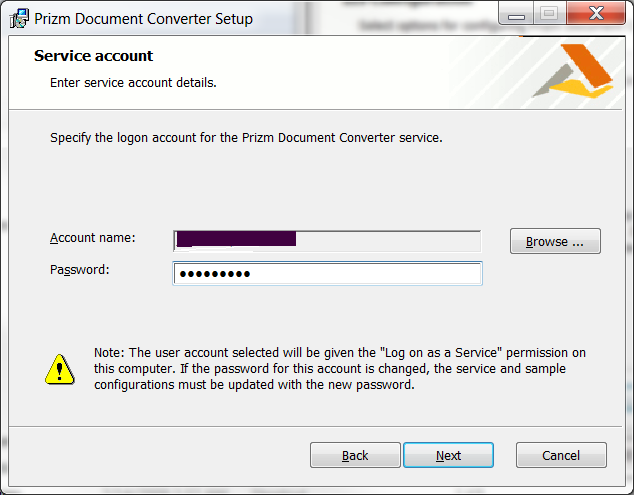
Task: Go Back to the previous setup step
Action: click(355, 455)
